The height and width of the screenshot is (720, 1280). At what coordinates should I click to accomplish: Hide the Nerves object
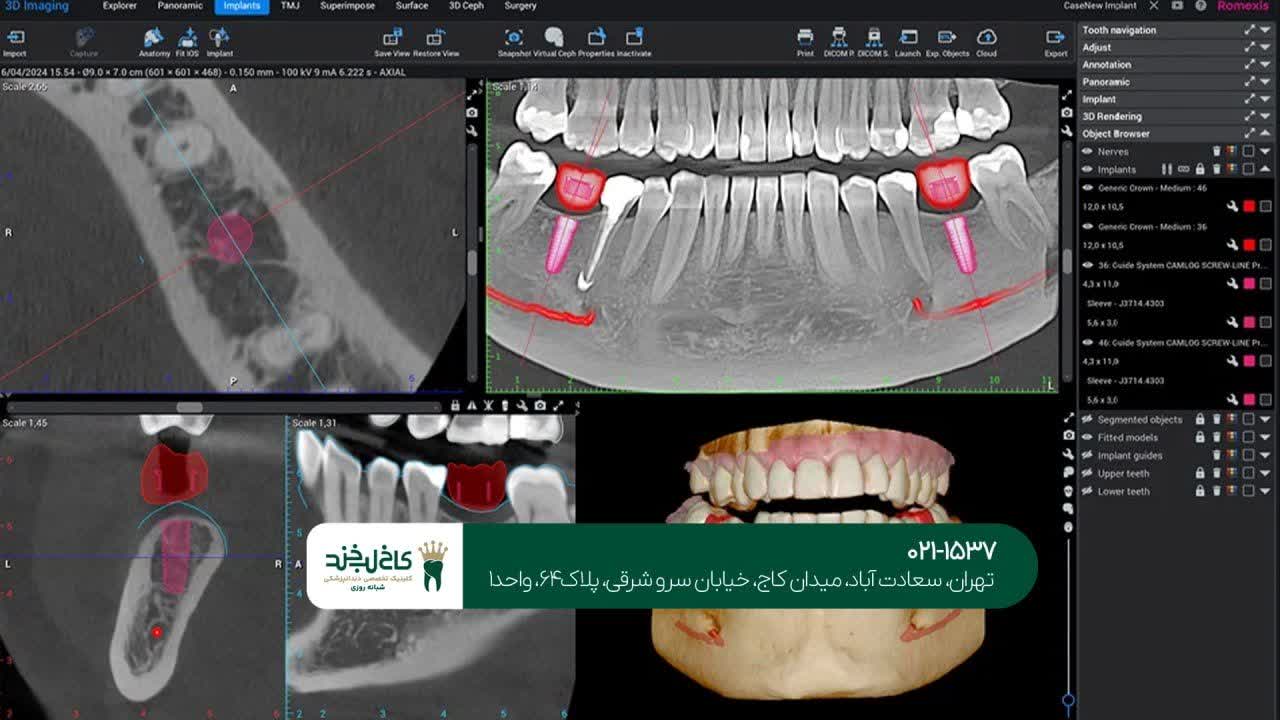[1086, 152]
